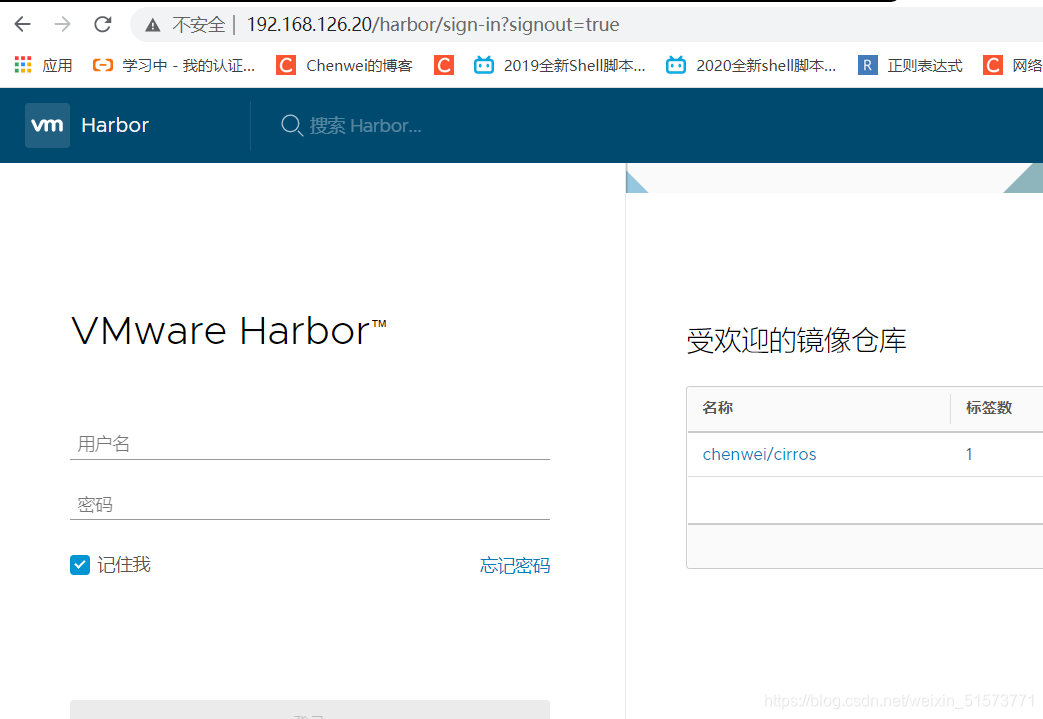1043x719 pixels.
Task: Toggle the 记住我 checkbox
Action: pyautogui.click(x=80, y=565)
